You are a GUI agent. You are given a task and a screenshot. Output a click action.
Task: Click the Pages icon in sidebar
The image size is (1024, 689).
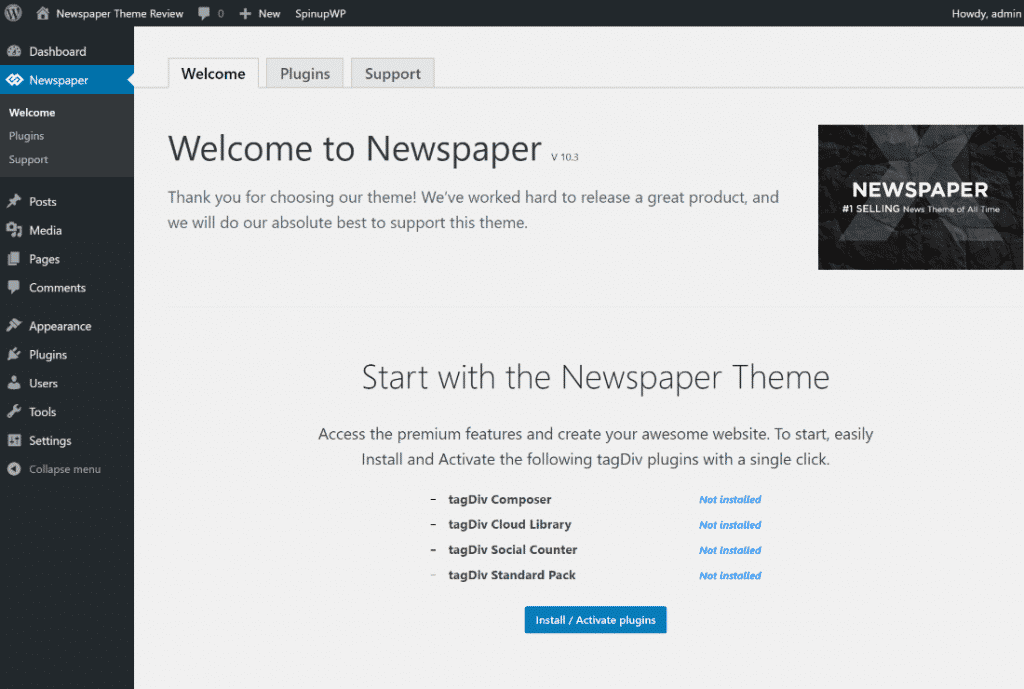click(14, 259)
